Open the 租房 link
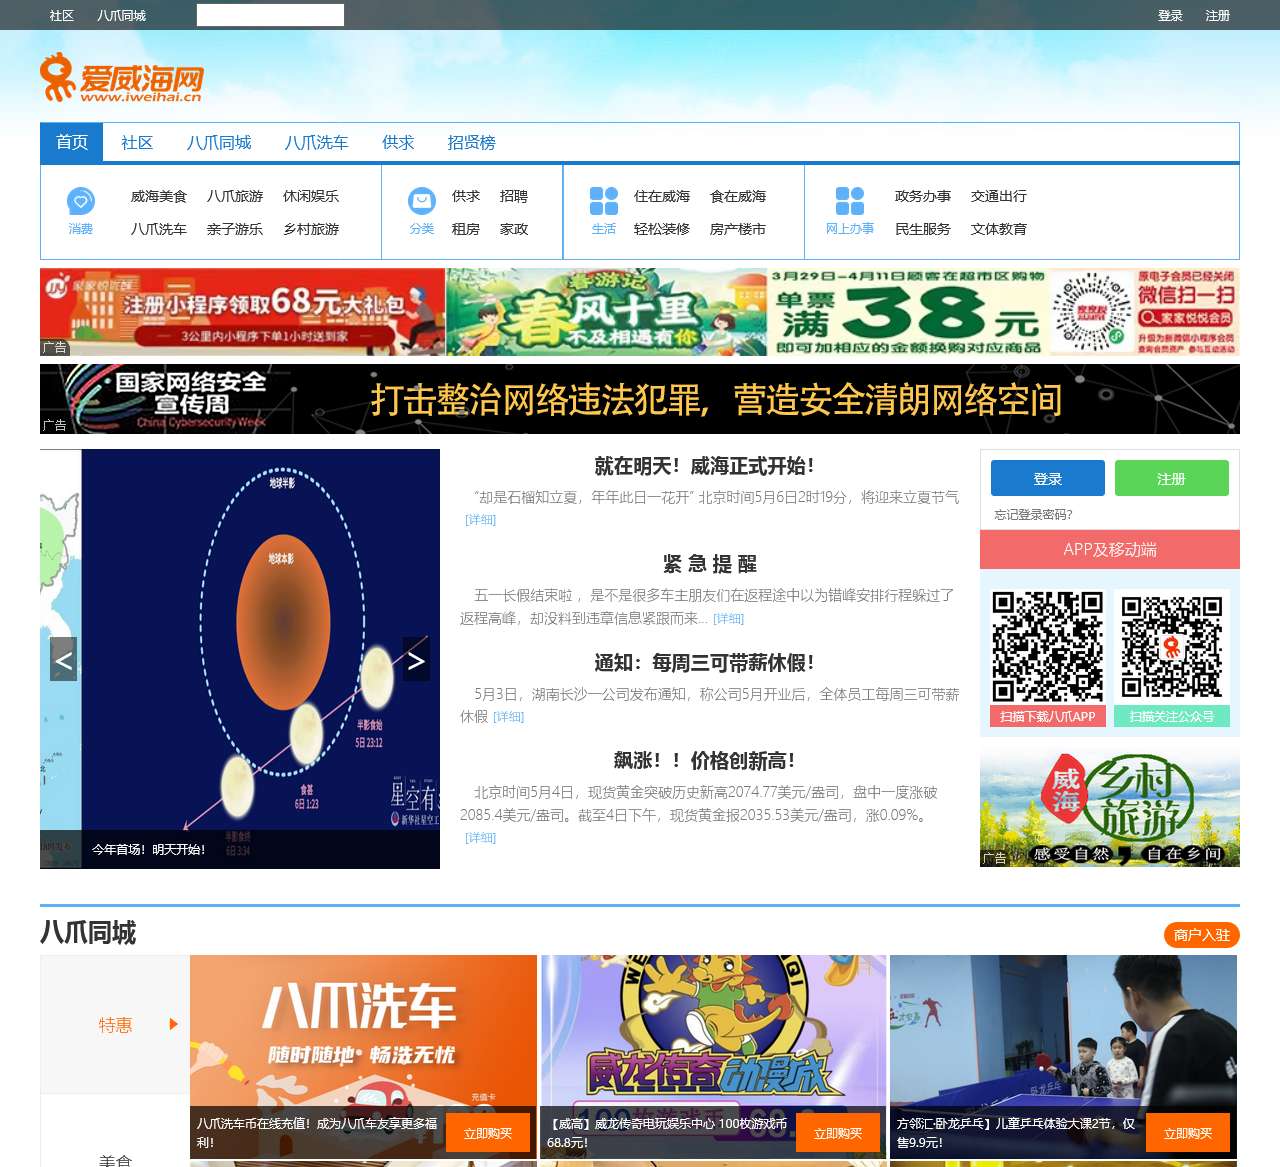 point(466,229)
